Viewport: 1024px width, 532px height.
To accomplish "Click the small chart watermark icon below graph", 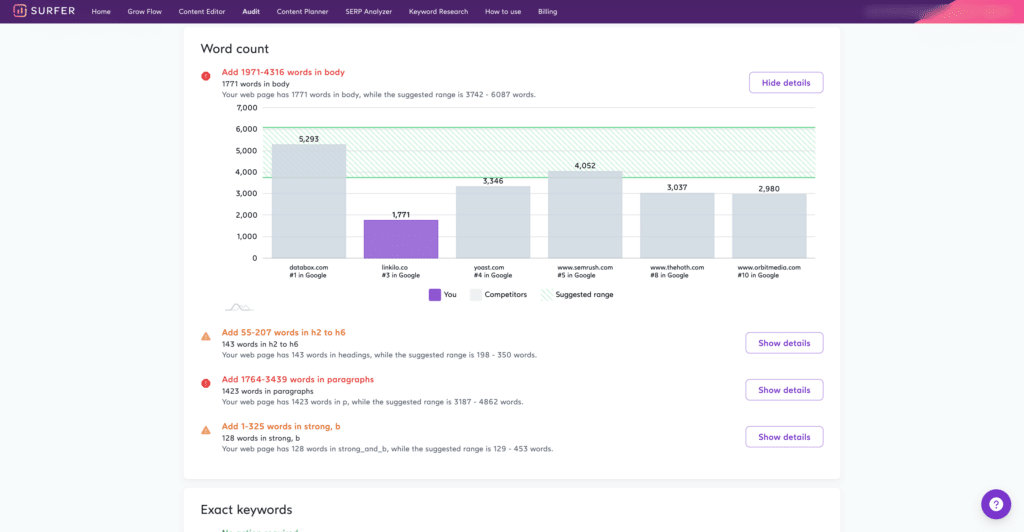I will click(239, 307).
